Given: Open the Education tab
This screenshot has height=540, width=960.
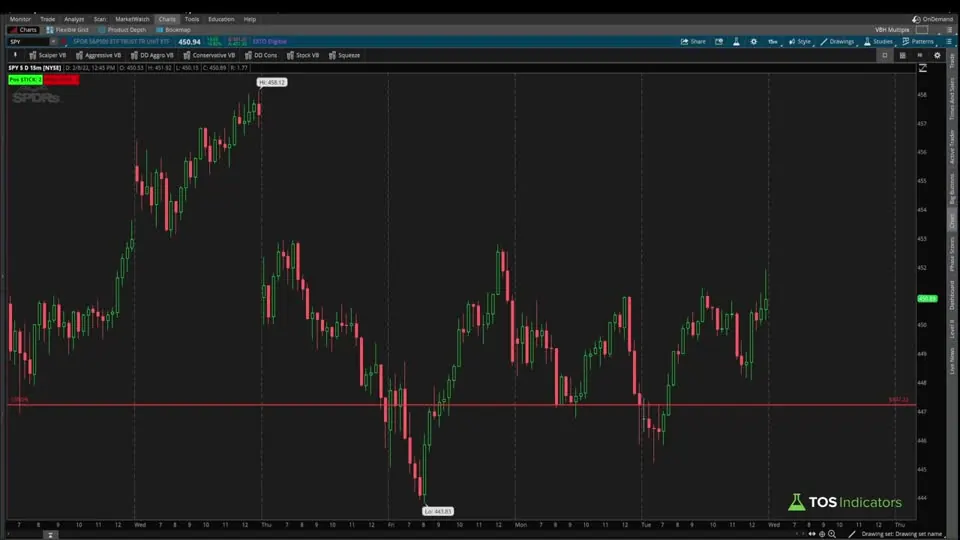Looking at the screenshot, I should [221, 19].
